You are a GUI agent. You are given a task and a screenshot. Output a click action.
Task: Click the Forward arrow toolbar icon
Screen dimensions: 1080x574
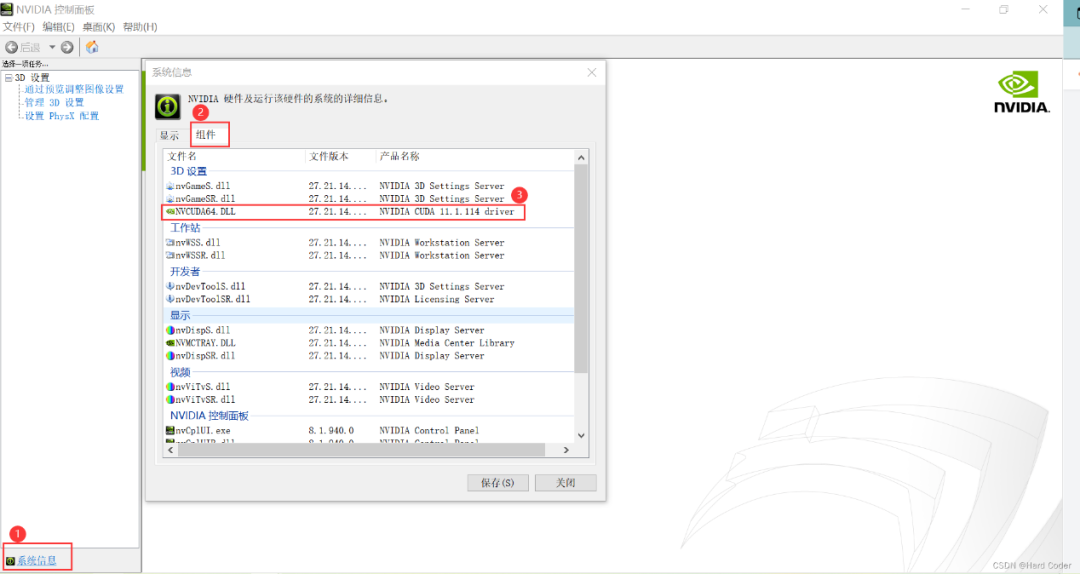click(67, 47)
